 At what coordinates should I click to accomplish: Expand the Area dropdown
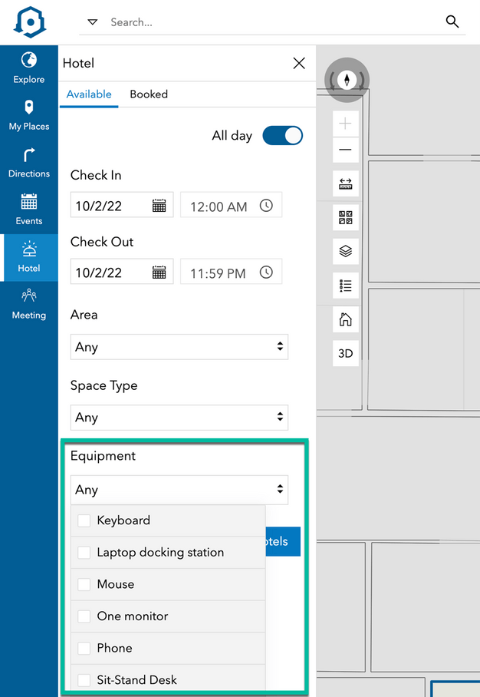pyautogui.click(x=179, y=347)
